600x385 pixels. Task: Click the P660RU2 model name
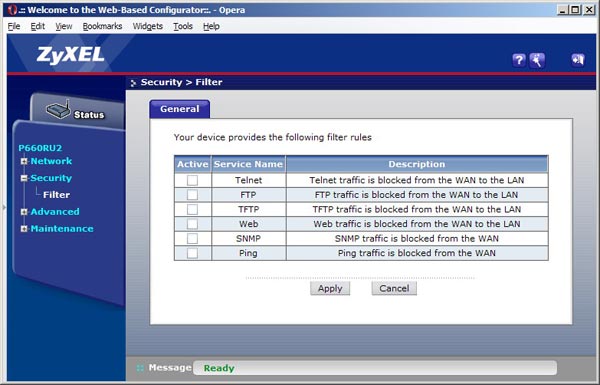pyautogui.click(x=40, y=148)
